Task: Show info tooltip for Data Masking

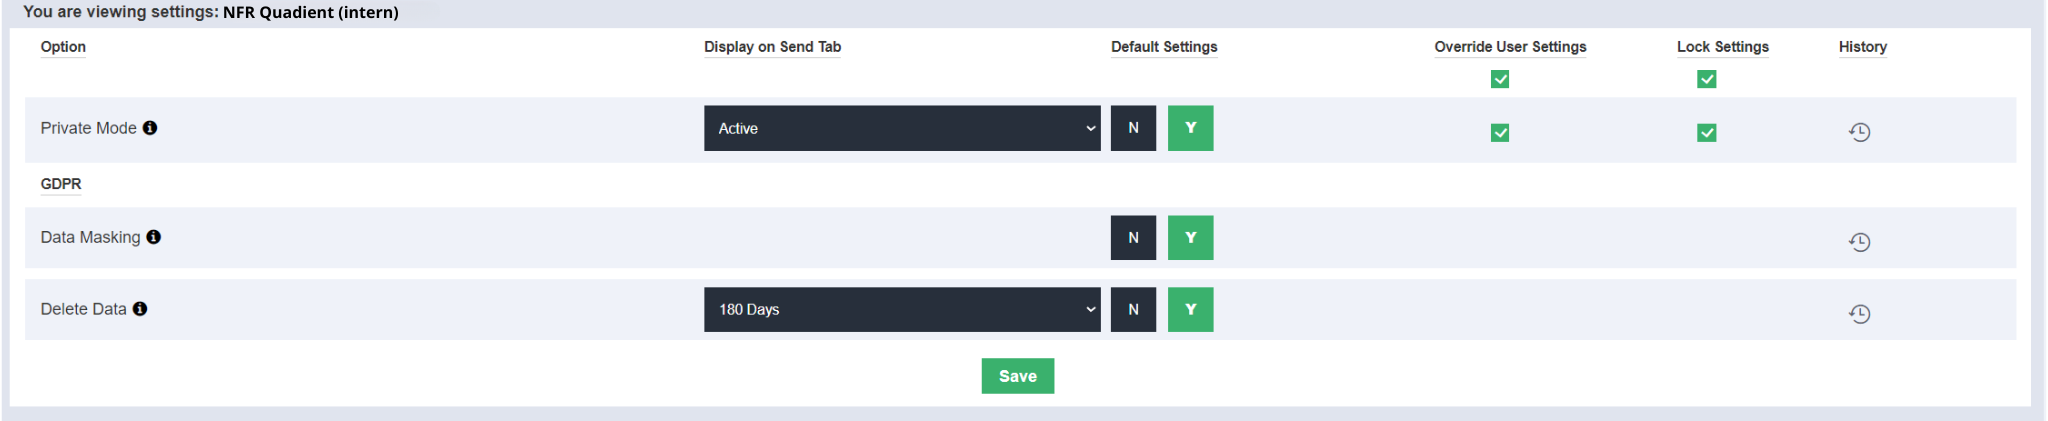Action: click(x=154, y=237)
